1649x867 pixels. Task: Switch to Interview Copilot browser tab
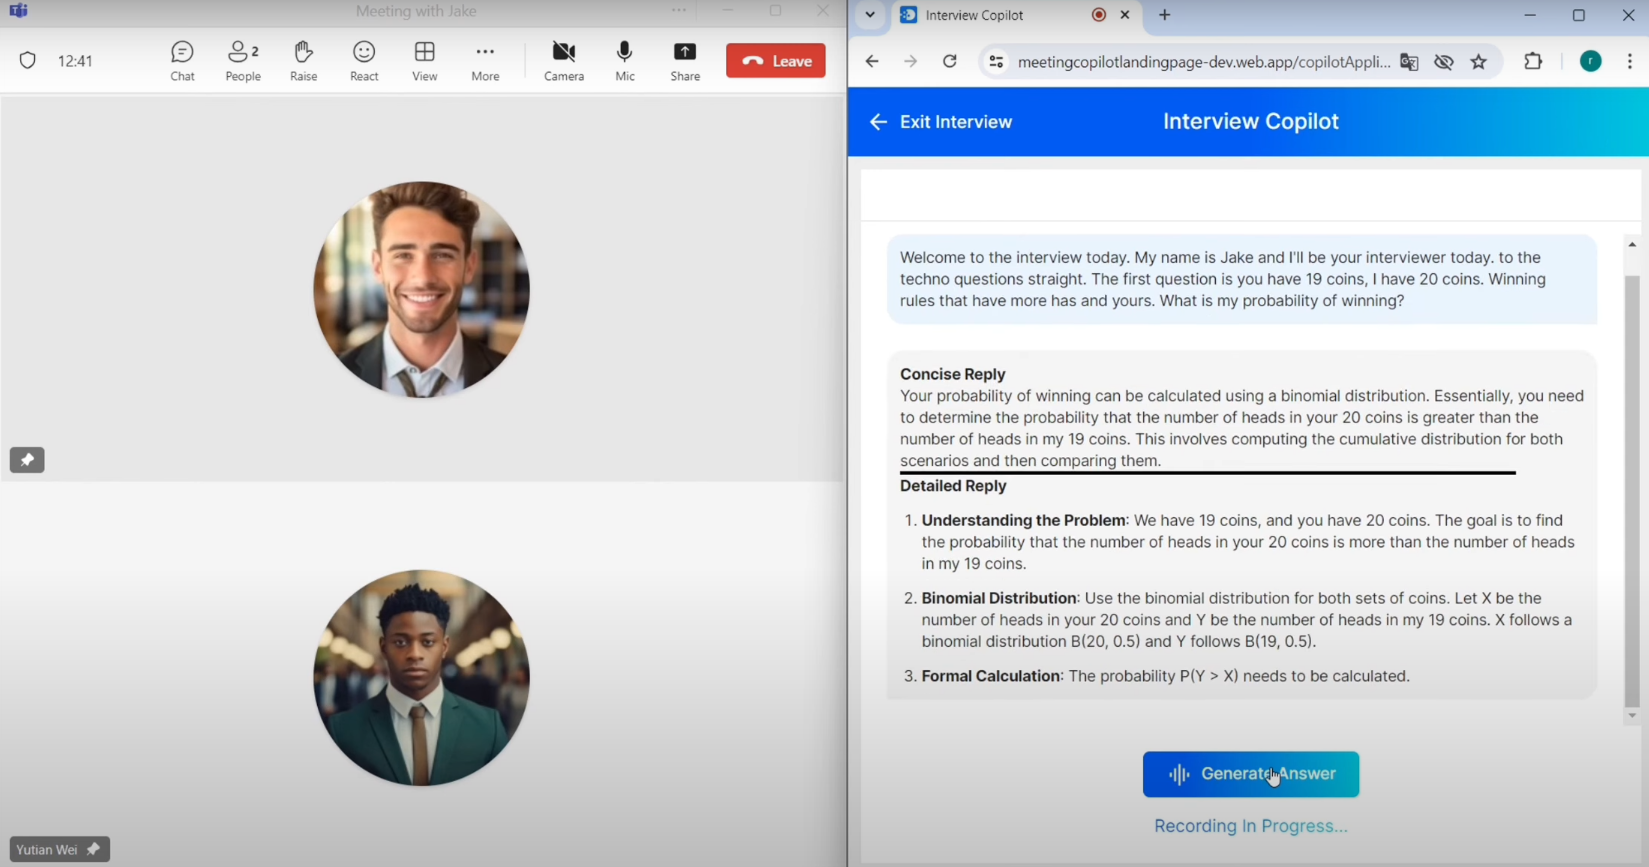pyautogui.click(x=1015, y=15)
